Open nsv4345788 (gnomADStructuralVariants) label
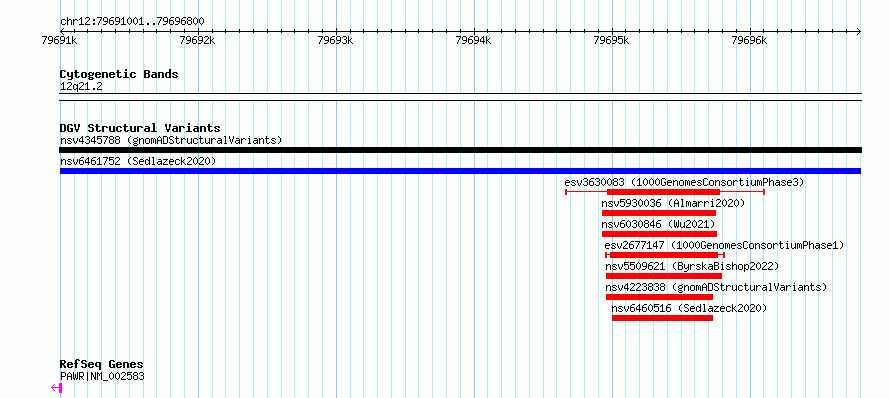Viewport: 890px width, 398px height. pyautogui.click(x=171, y=140)
